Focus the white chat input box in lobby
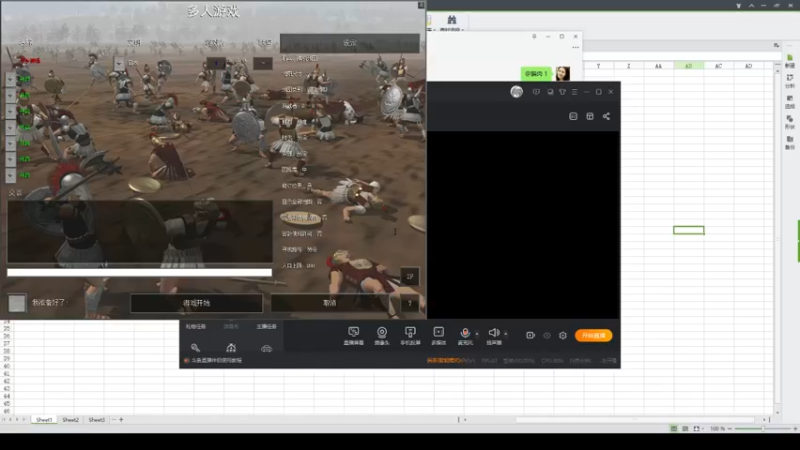800x450 pixels. (139, 272)
